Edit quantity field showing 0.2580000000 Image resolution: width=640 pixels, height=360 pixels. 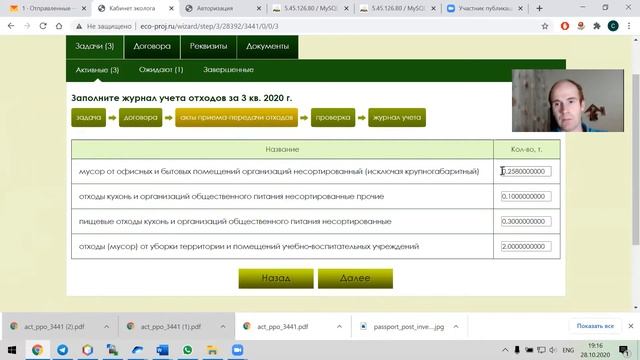pyautogui.click(x=526, y=171)
